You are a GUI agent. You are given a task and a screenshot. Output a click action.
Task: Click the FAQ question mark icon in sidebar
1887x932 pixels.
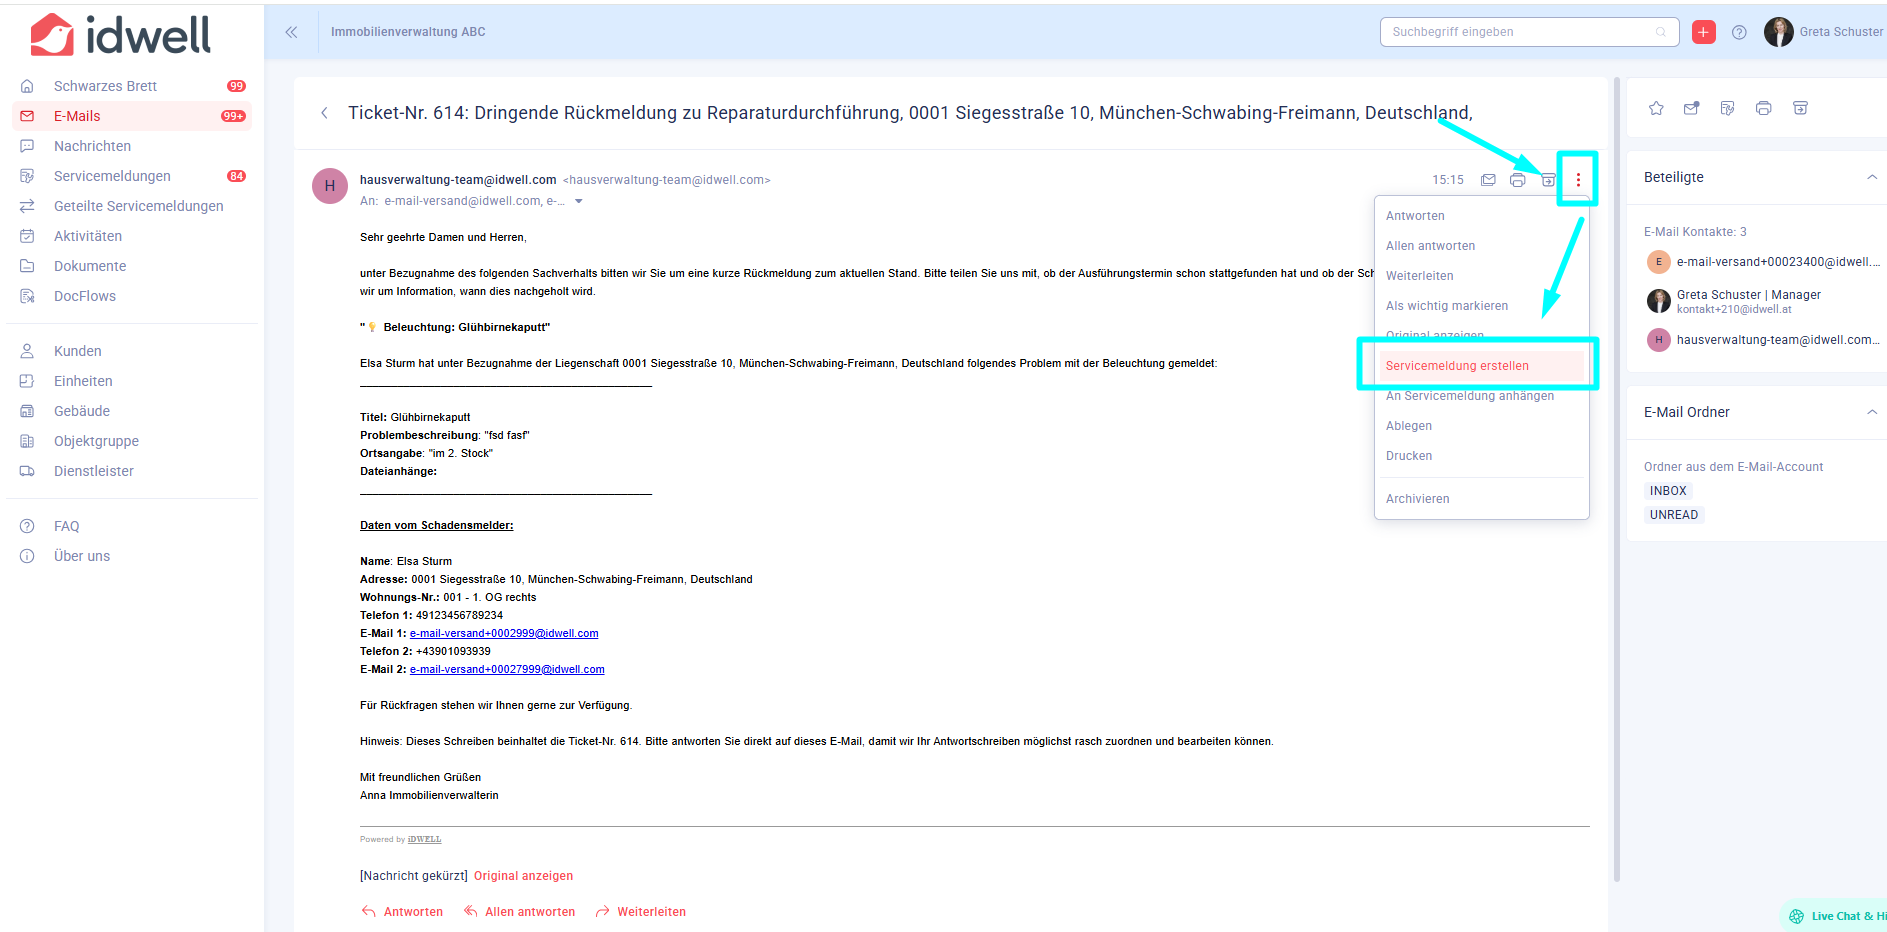tap(27, 526)
